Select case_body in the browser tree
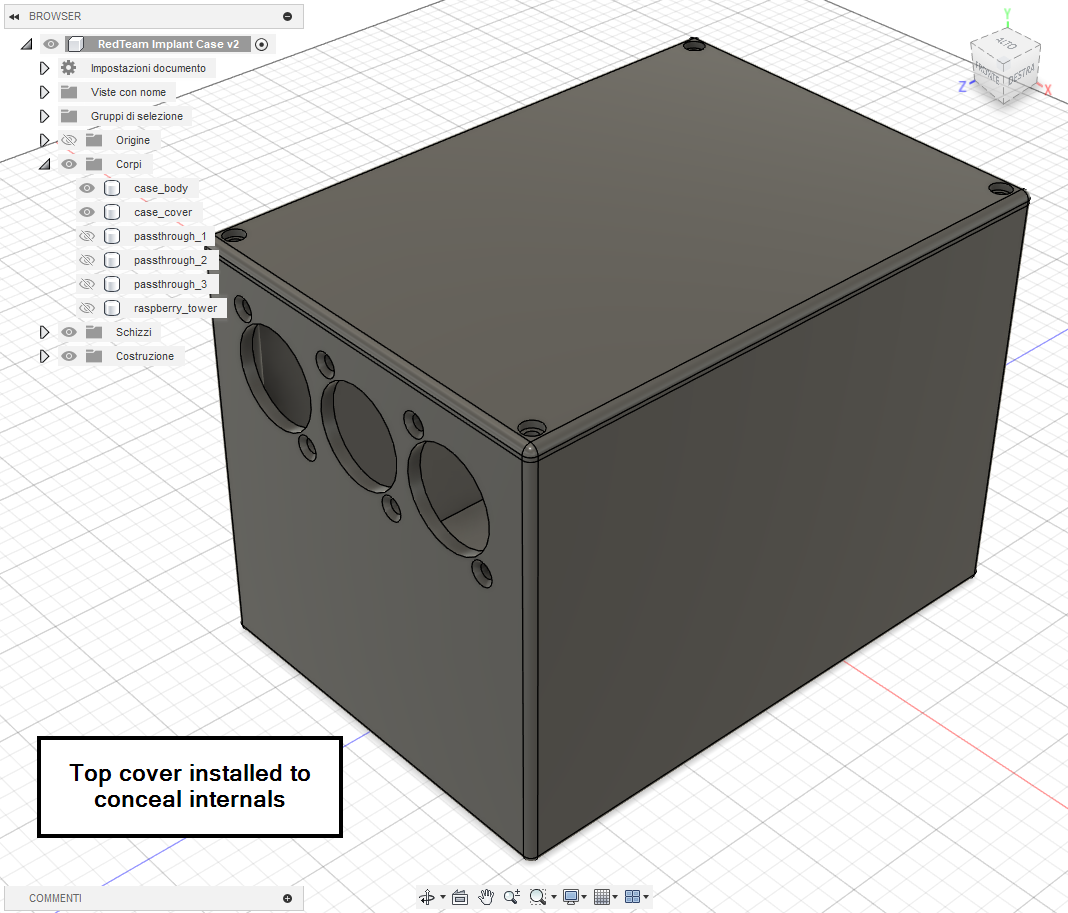 pos(160,188)
